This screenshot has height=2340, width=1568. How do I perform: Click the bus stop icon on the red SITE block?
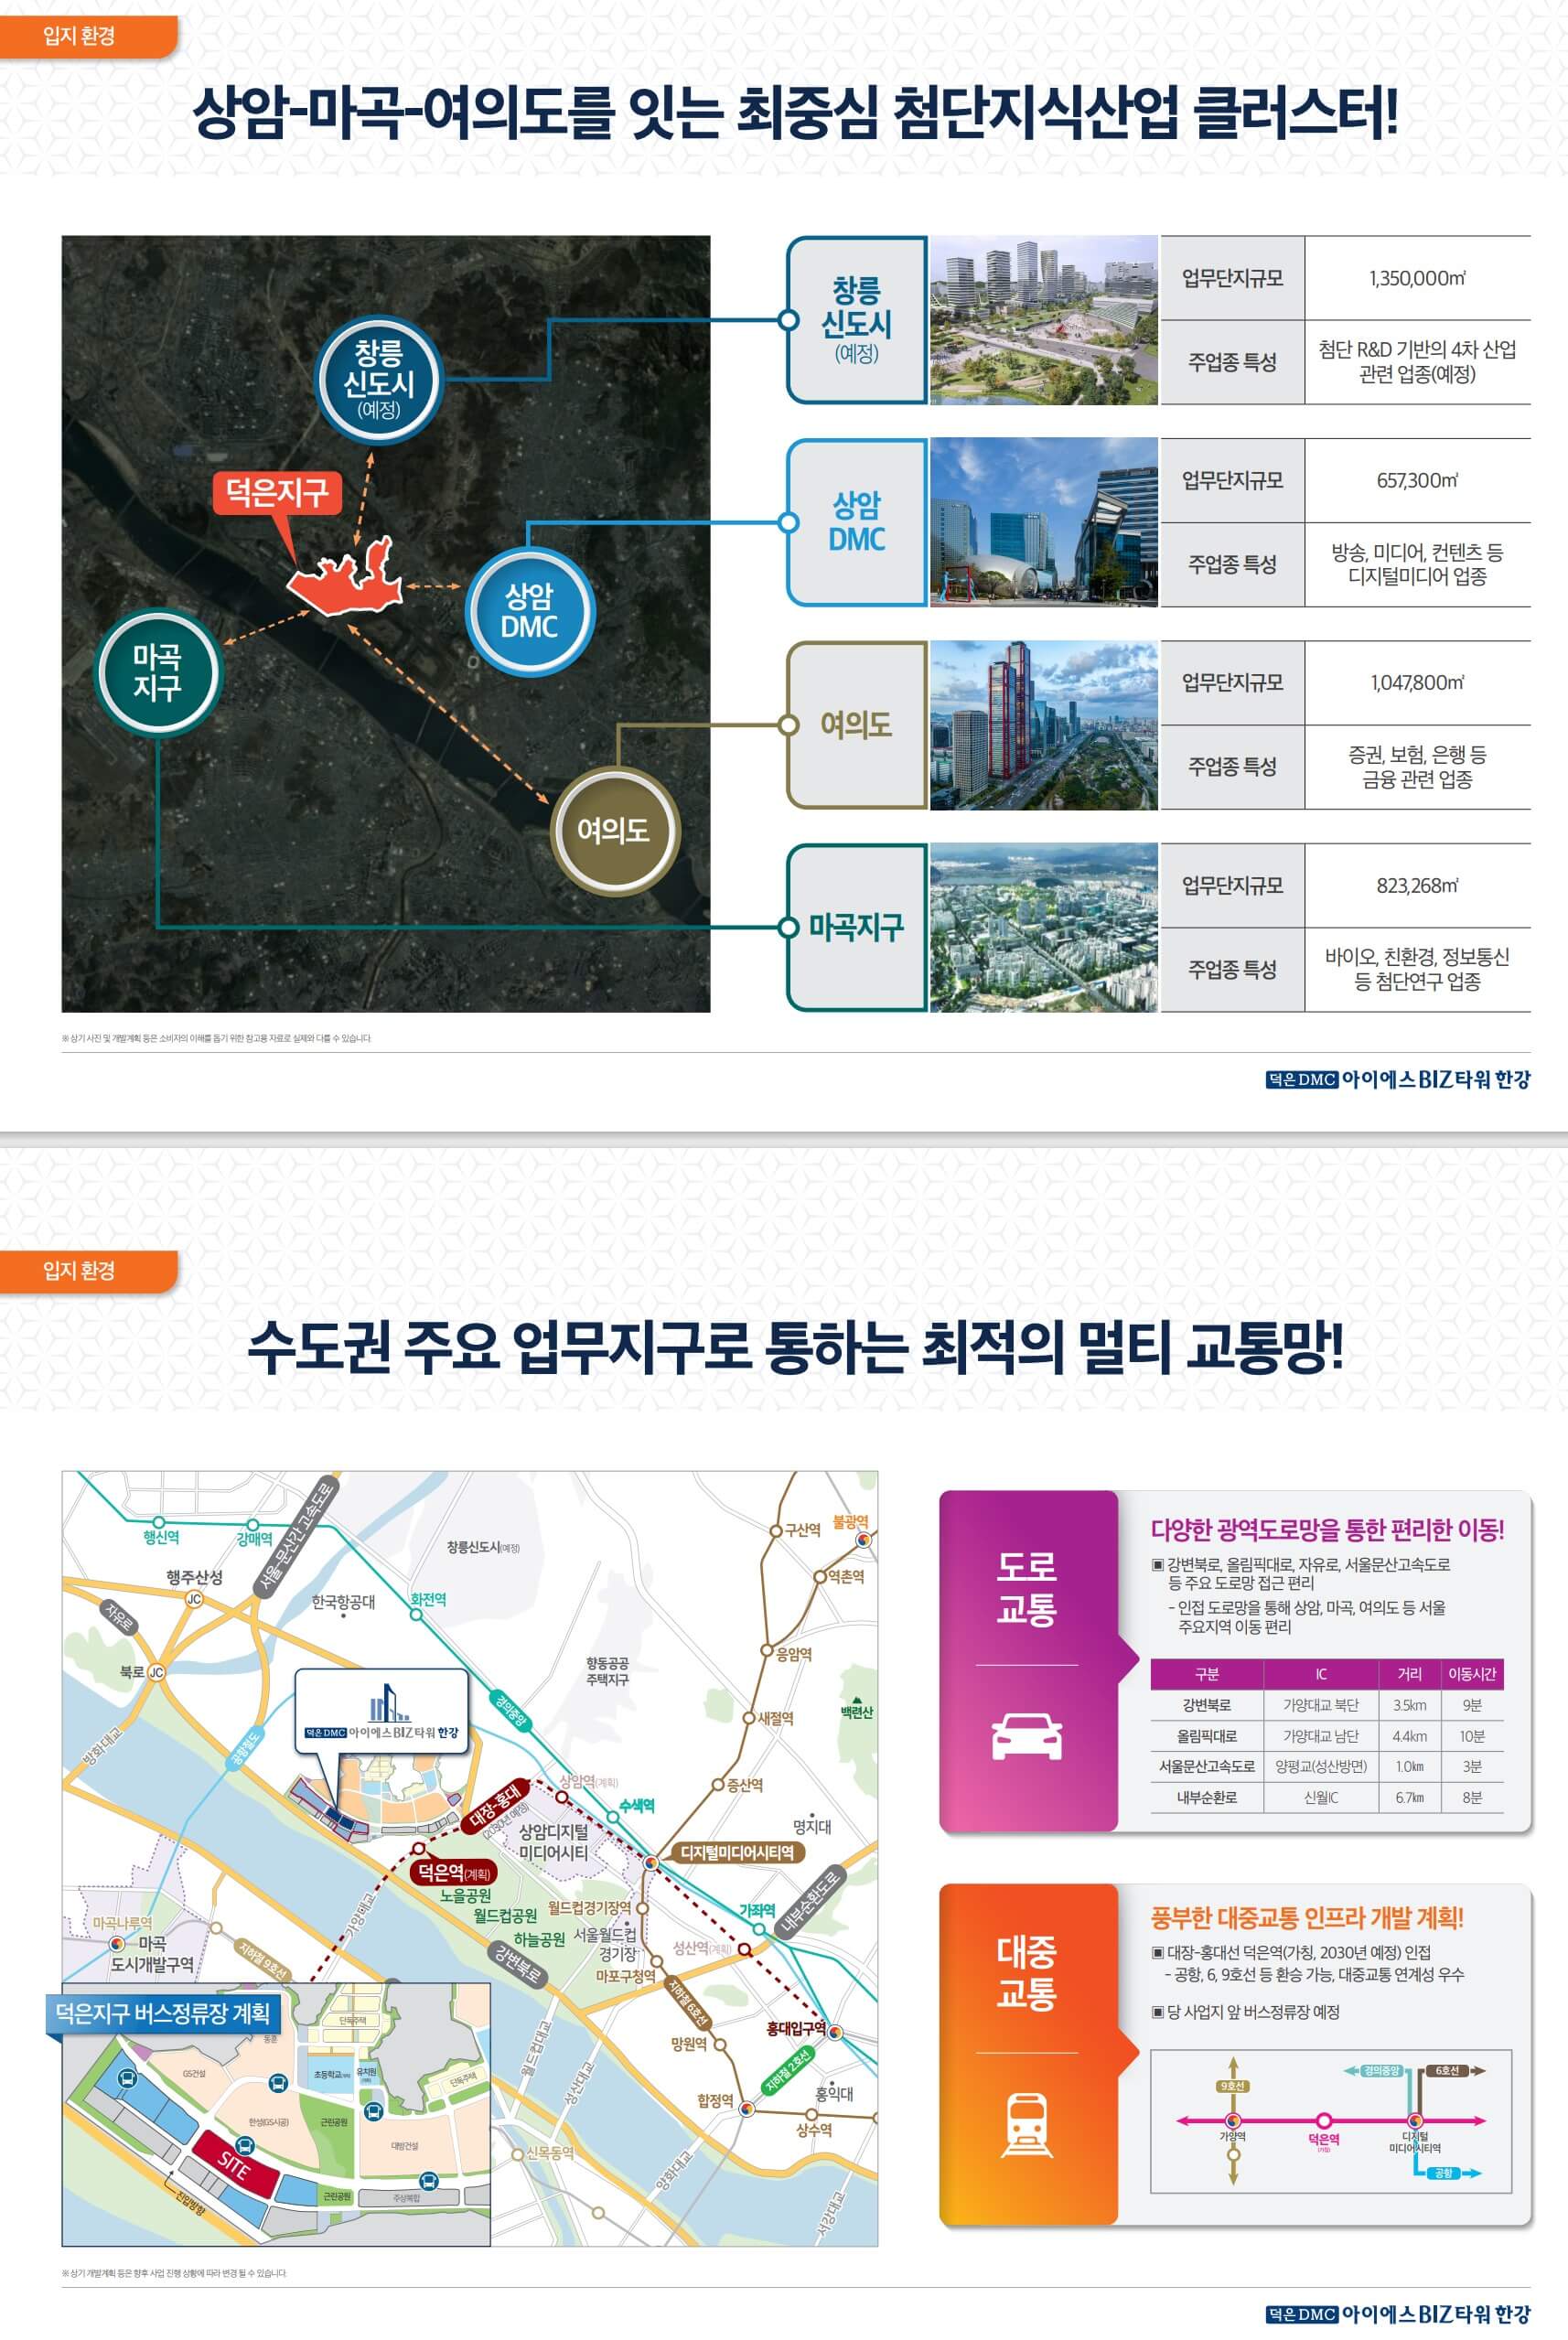pyautogui.click(x=246, y=2146)
